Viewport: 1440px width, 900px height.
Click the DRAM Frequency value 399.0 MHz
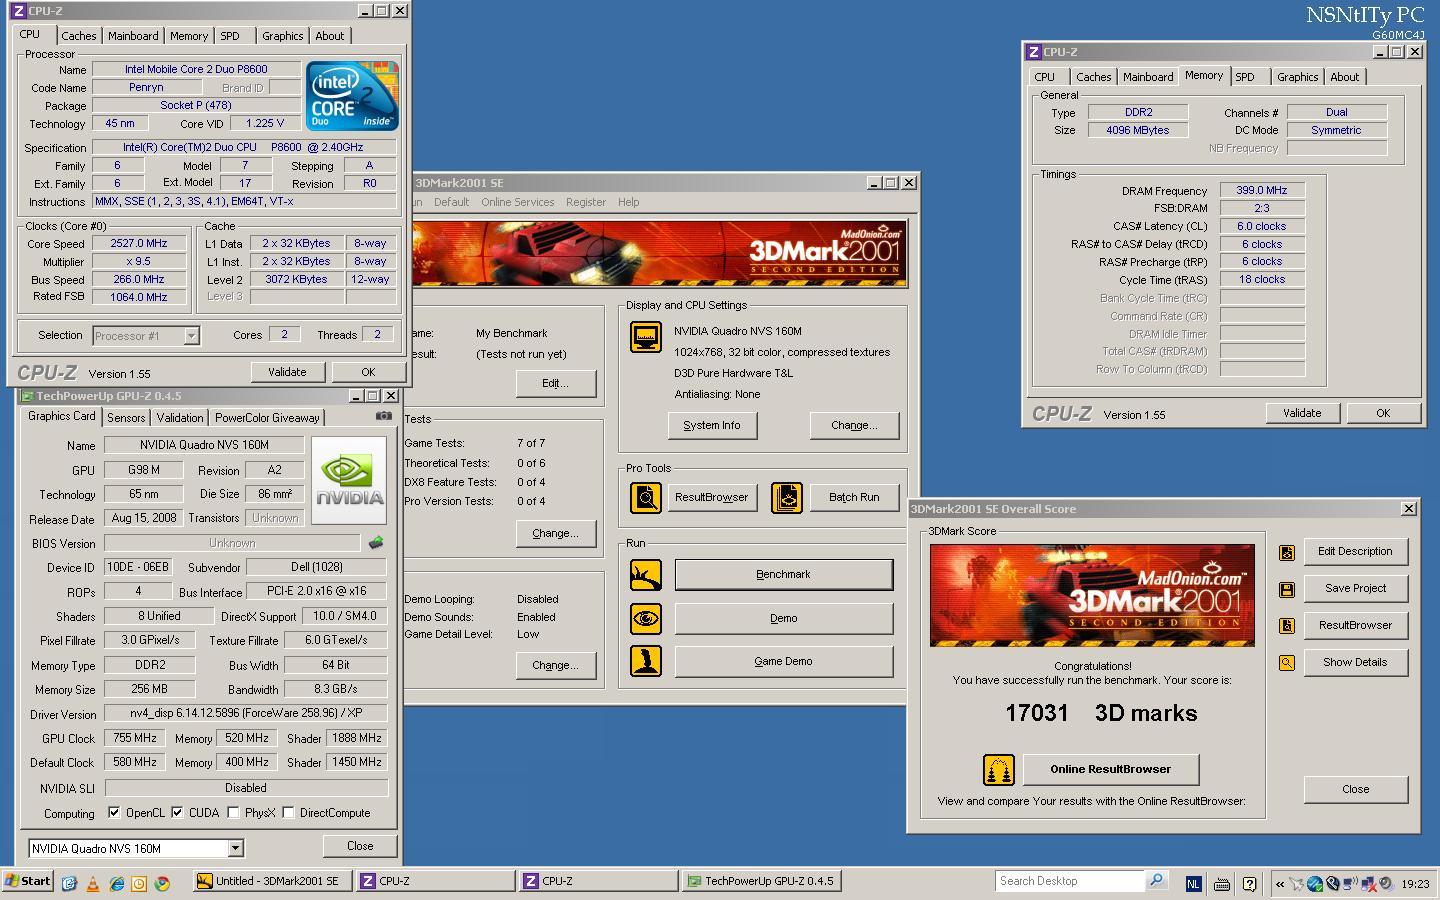(x=1262, y=190)
